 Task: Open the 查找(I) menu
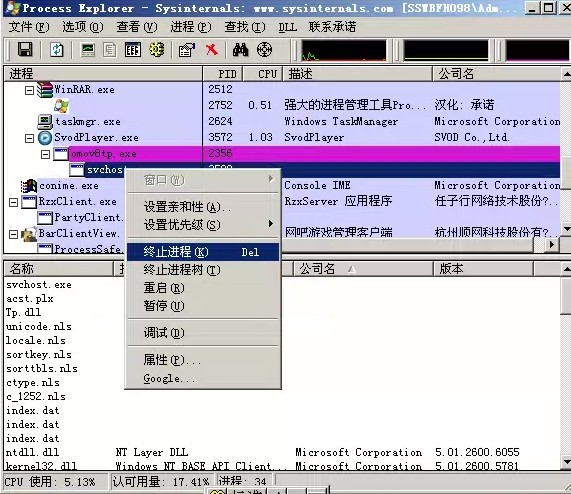[x=245, y=27]
